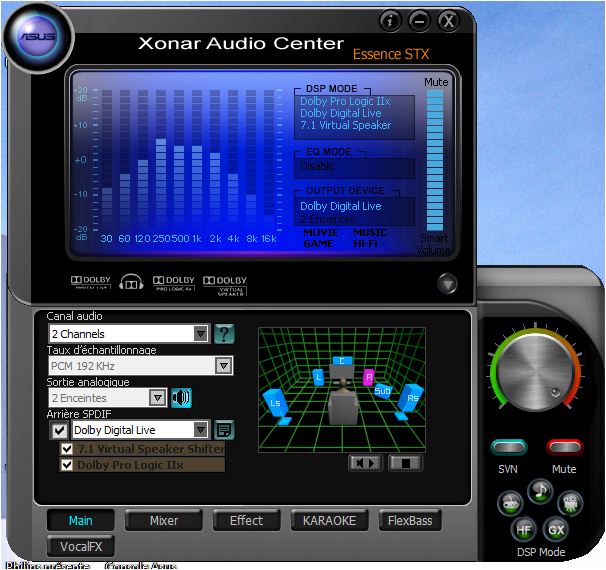Click the Hi-Fi label on the display
606x570 pixels.
tap(365, 244)
